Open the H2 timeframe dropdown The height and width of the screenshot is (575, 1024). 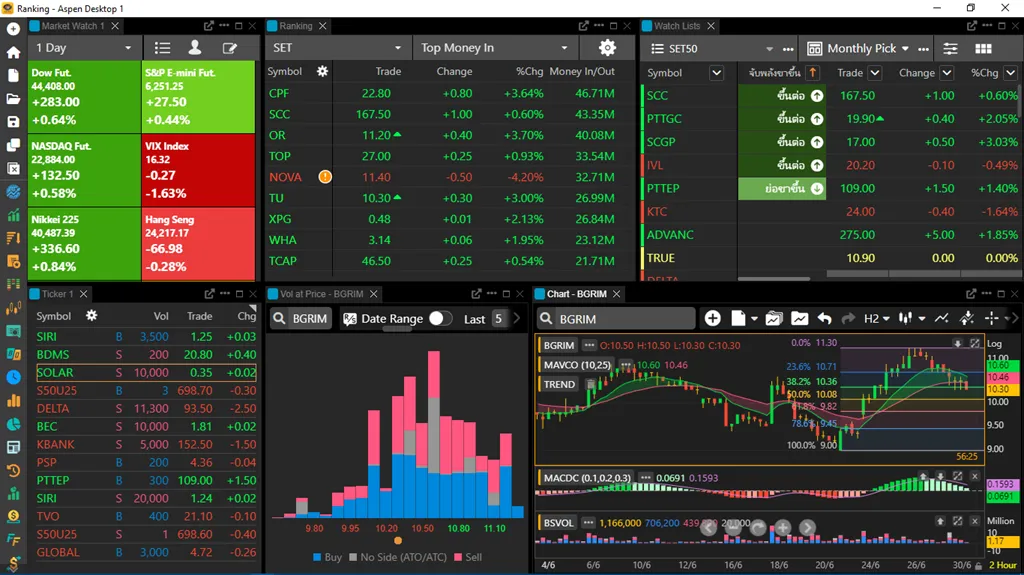pyautogui.click(x=876, y=318)
